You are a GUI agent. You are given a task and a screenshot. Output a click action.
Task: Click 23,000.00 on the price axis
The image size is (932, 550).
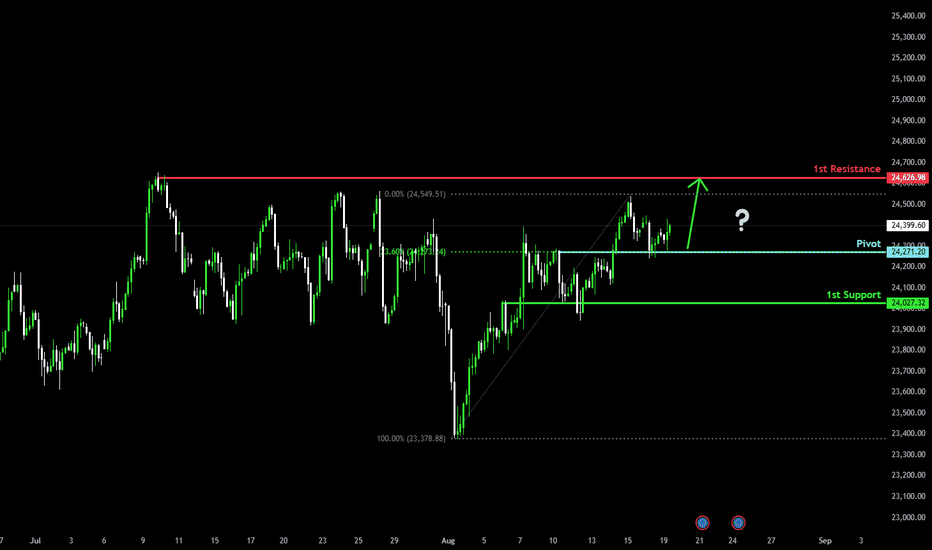908,517
